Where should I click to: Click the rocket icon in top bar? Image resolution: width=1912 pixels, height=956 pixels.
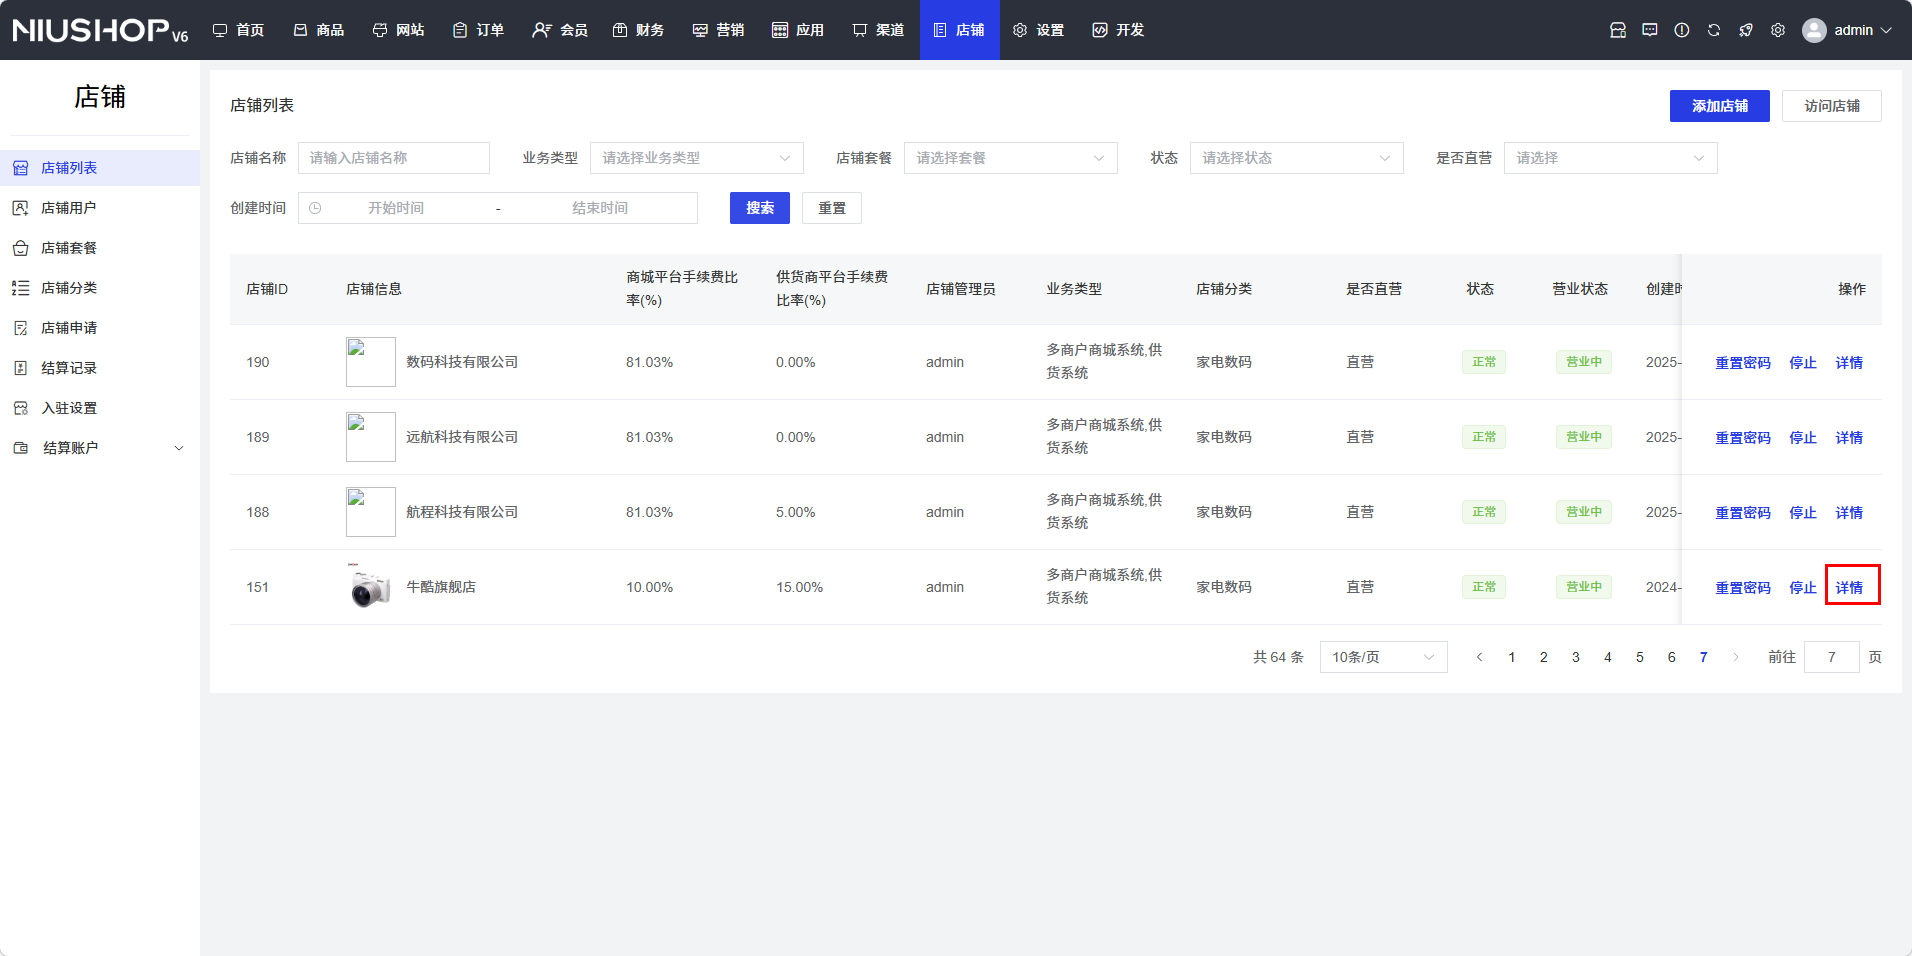1746,30
